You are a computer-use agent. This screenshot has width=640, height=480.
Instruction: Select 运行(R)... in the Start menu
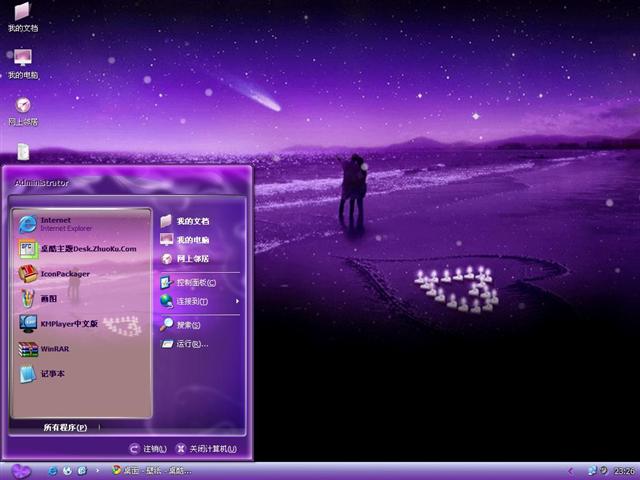190,344
